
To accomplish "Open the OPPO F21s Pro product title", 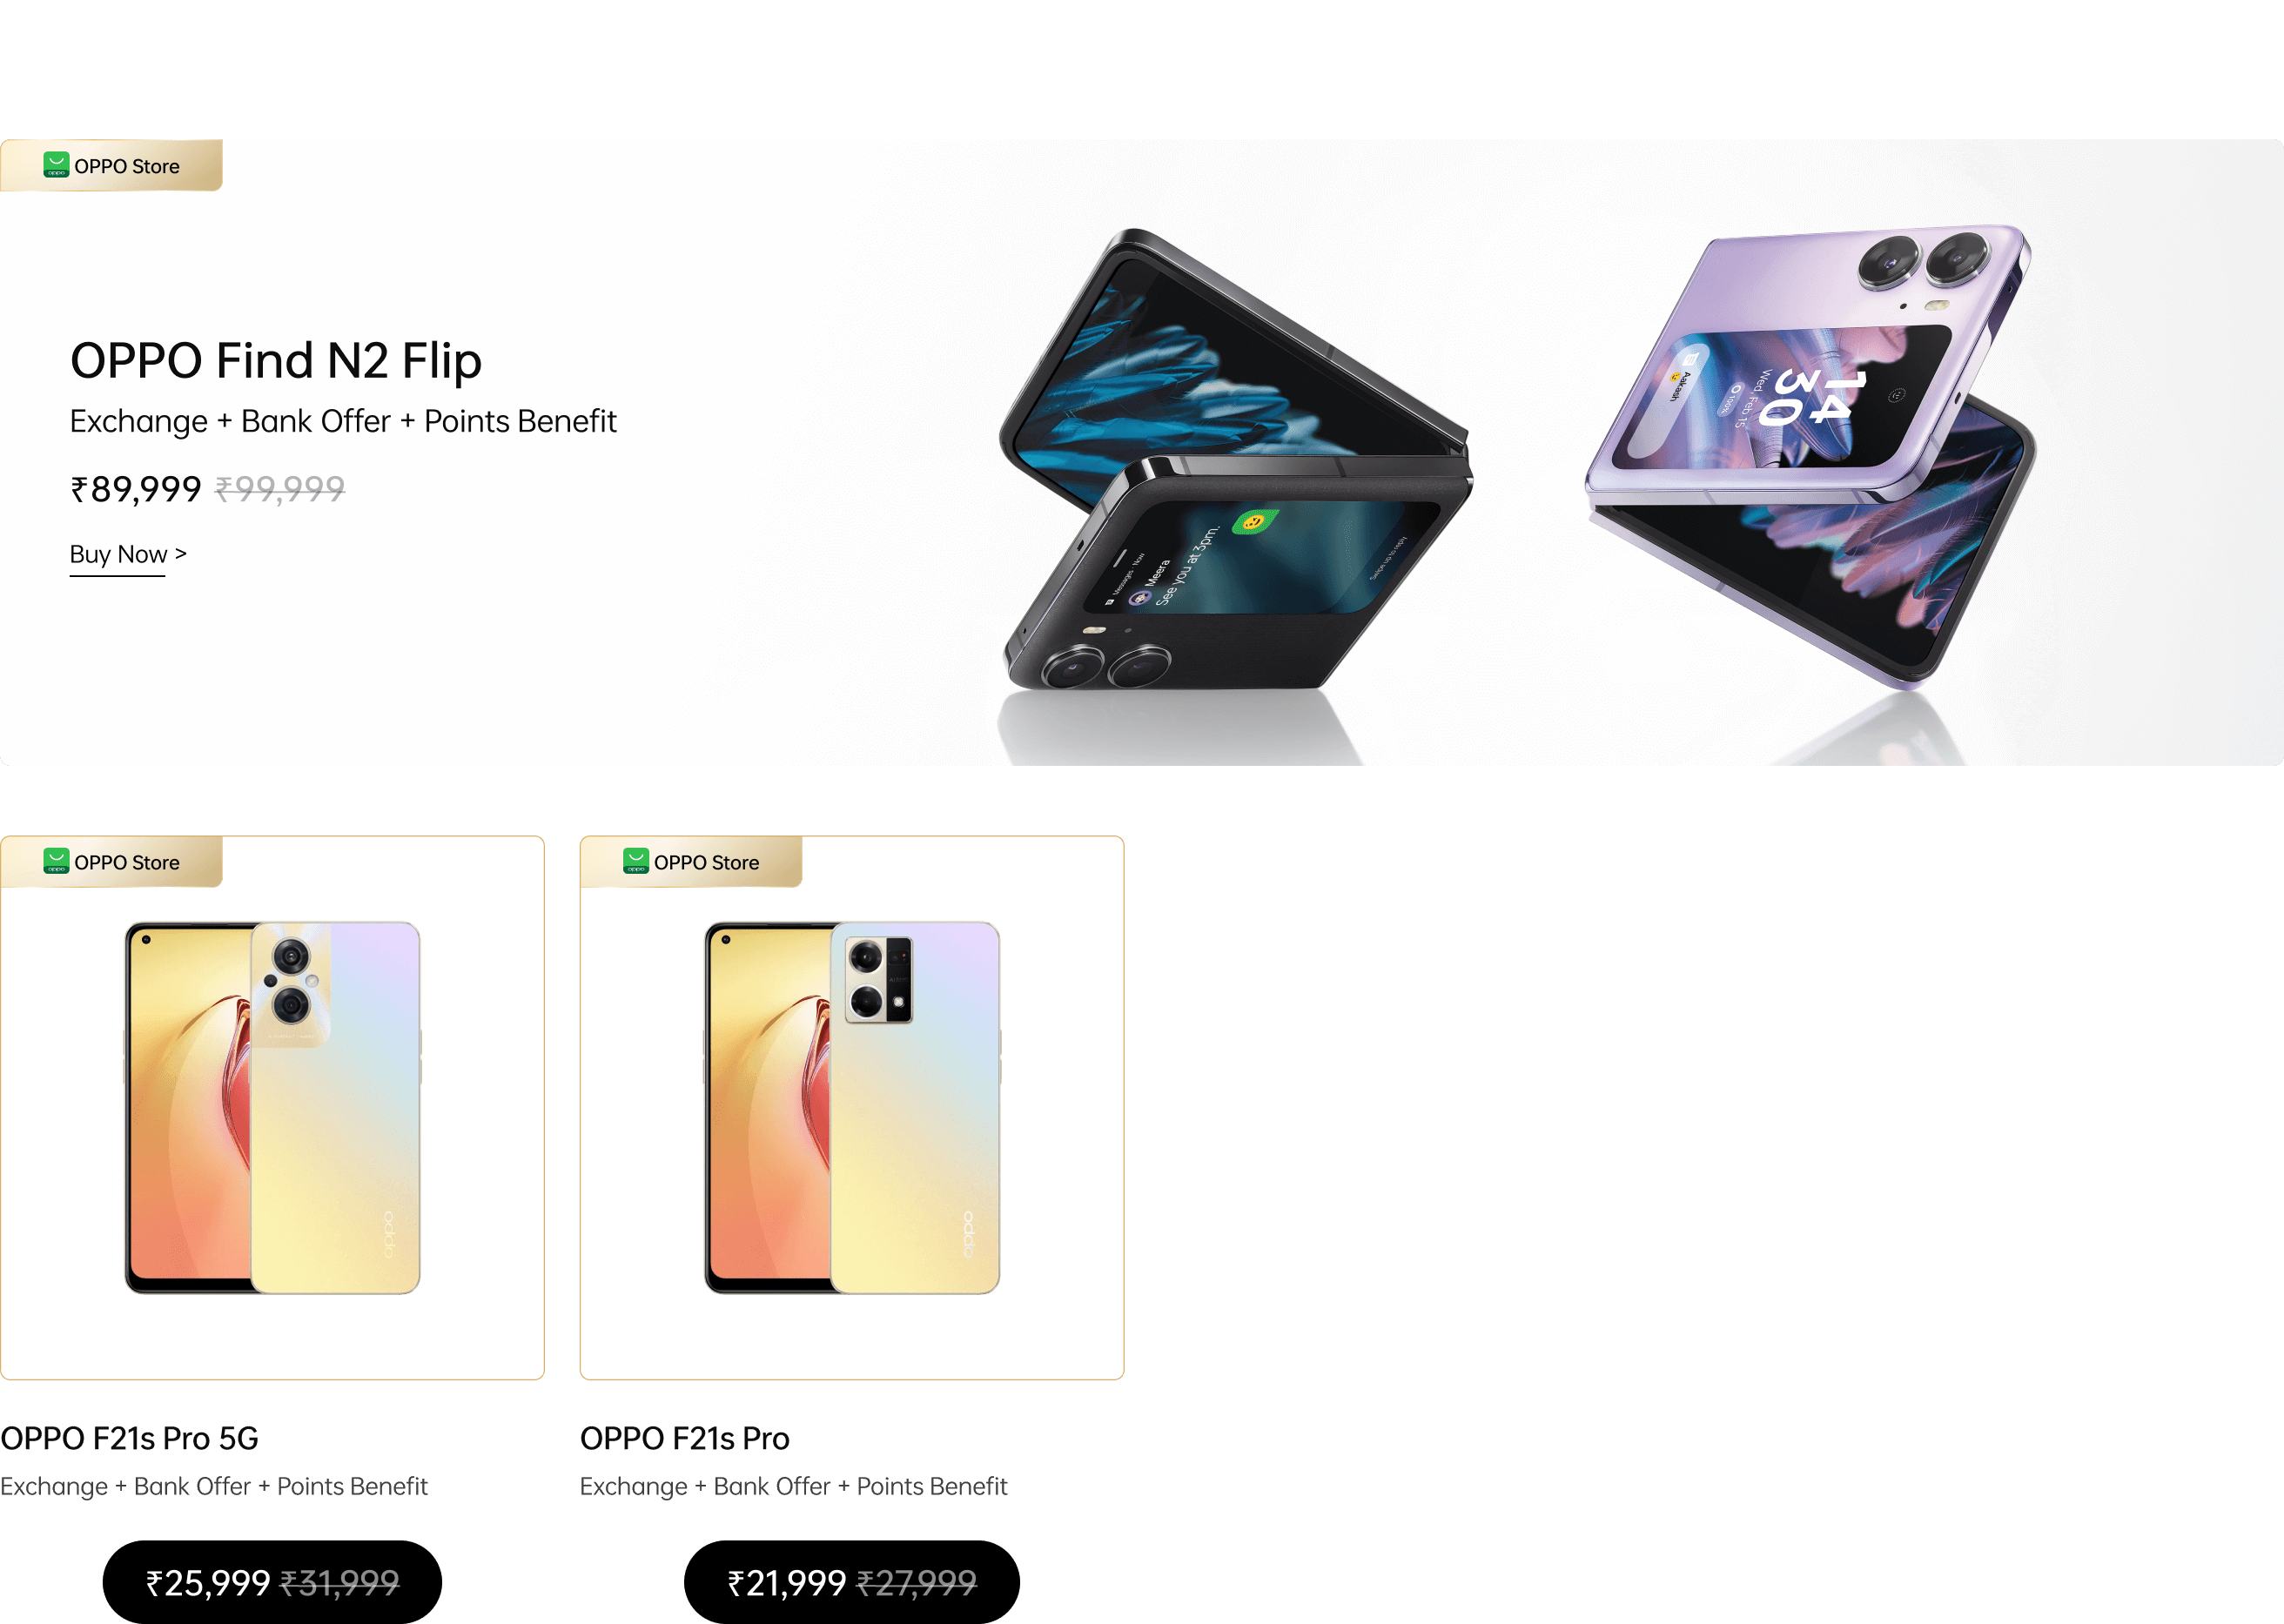I will [685, 1438].
